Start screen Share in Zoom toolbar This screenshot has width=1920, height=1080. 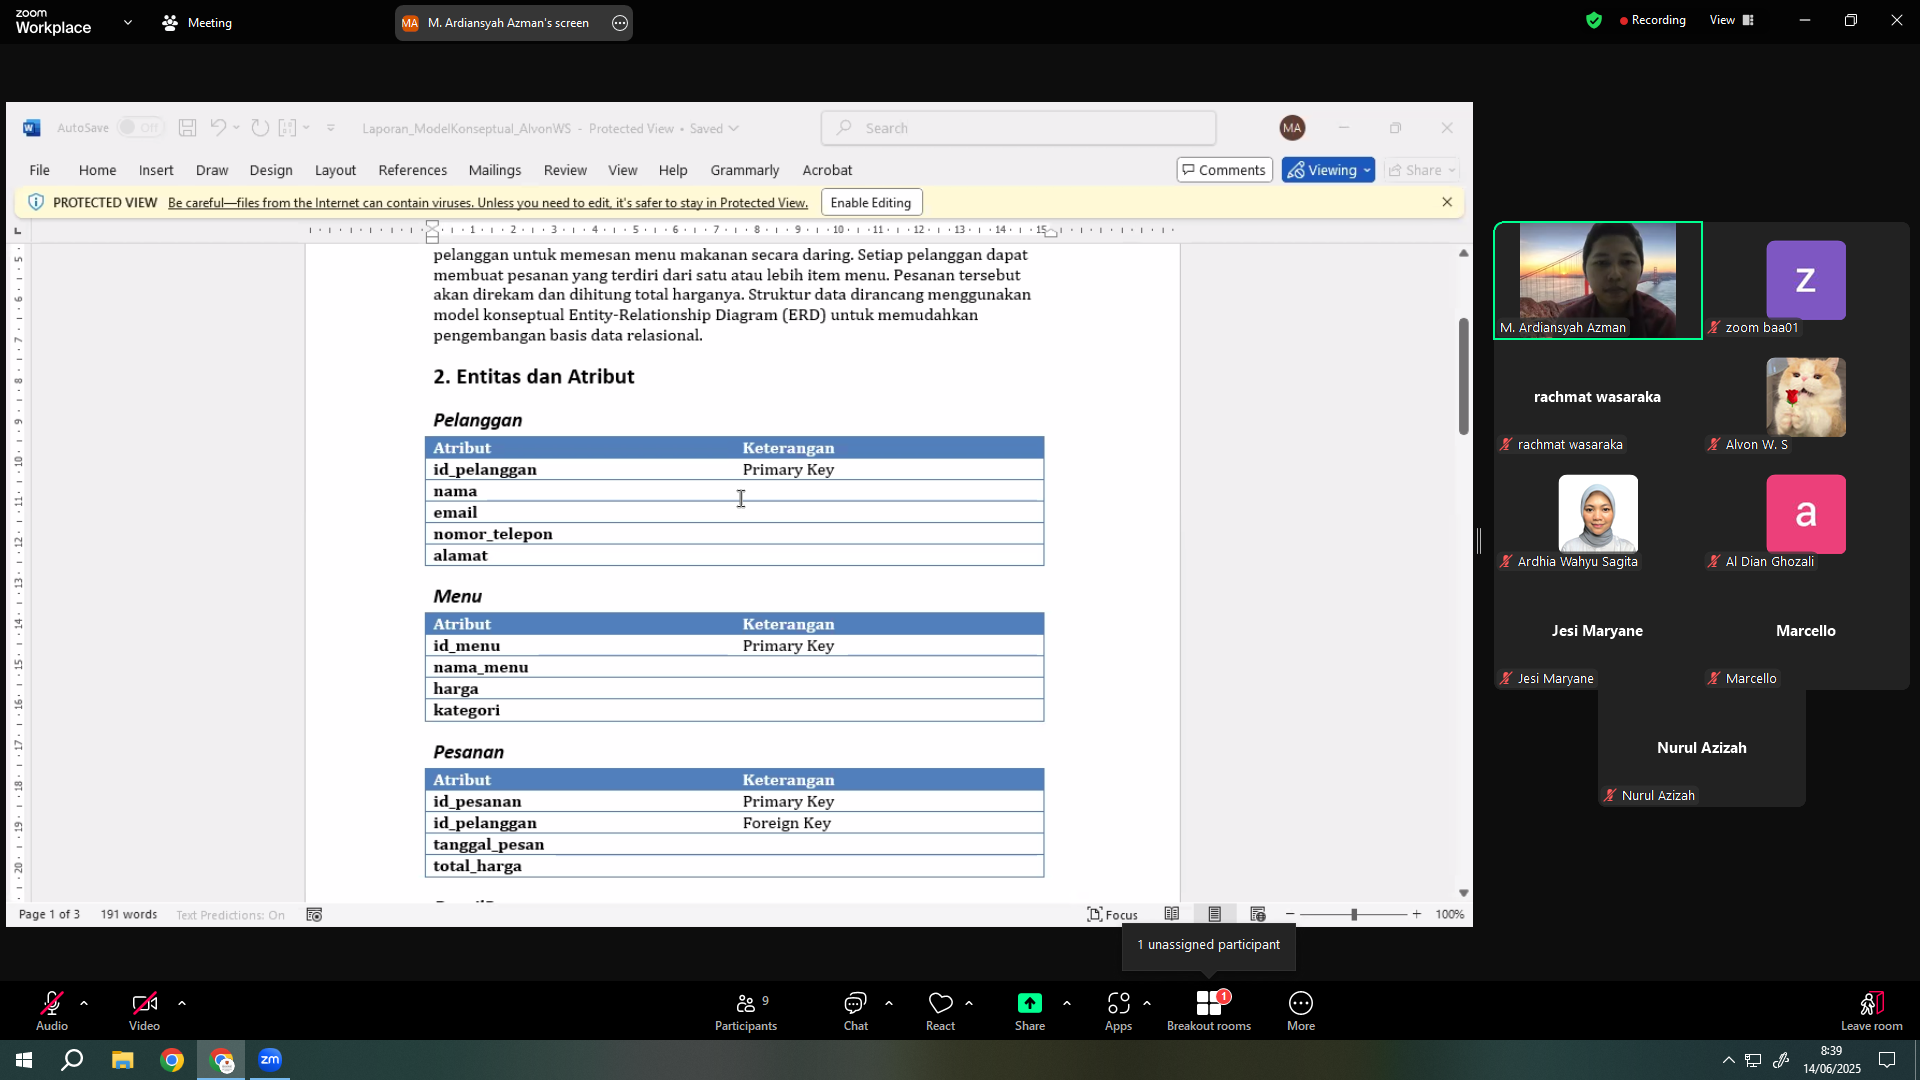[x=1030, y=1011]
